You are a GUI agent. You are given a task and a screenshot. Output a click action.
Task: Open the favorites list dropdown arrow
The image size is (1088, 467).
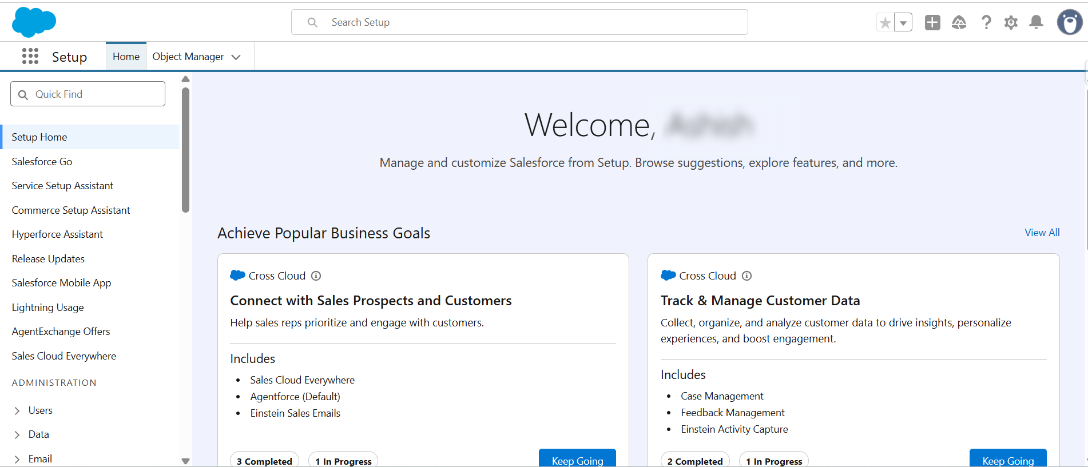click(903, 23)
